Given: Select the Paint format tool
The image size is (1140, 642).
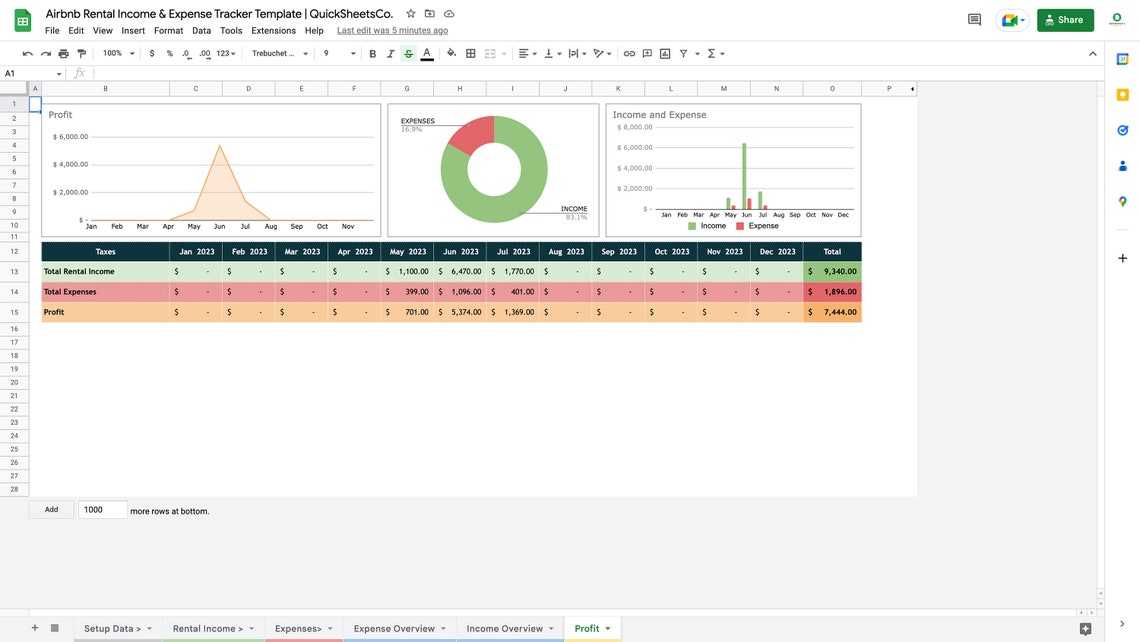Looking at the screenshot, I should coord(81,52).
